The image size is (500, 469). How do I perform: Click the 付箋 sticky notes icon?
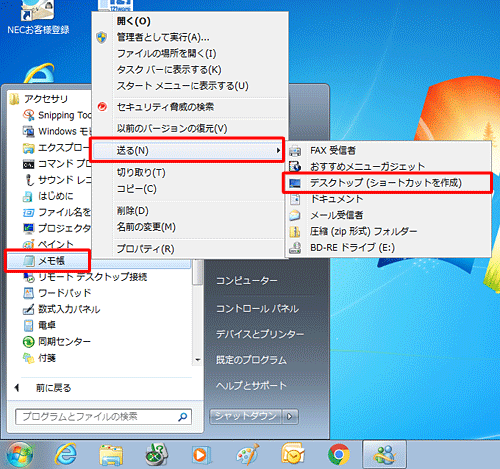click(29, 358)
